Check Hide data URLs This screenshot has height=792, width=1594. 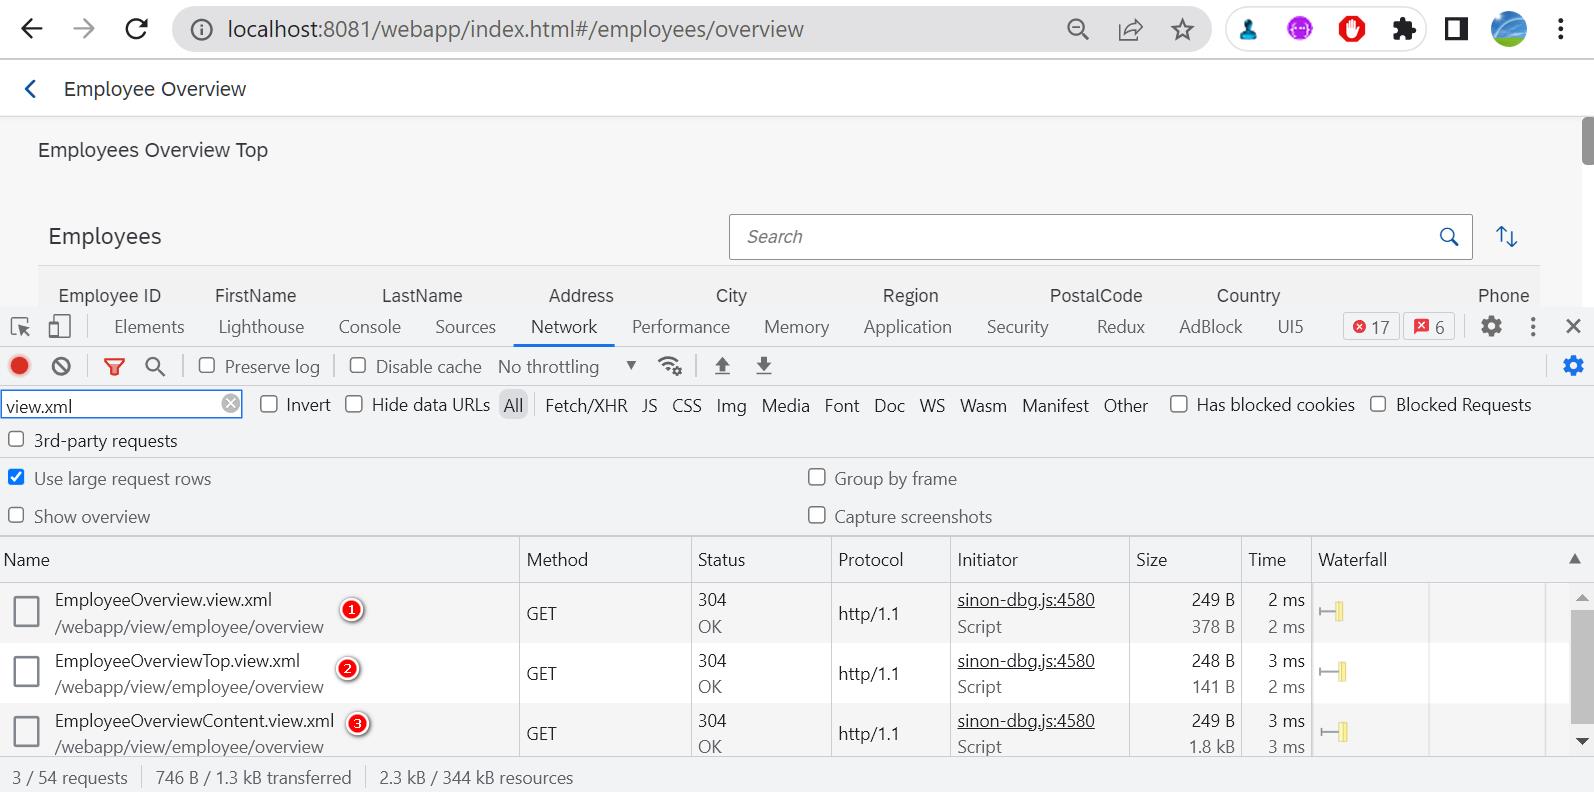point(354,404)
